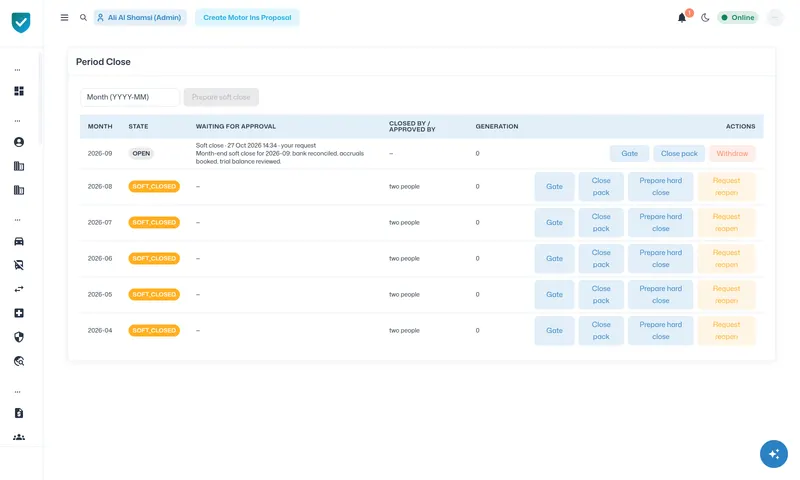The image size is (800, 480).
Task: Click the first building sidebar icon
Action: pyautogui.click(x=19, y=166)
